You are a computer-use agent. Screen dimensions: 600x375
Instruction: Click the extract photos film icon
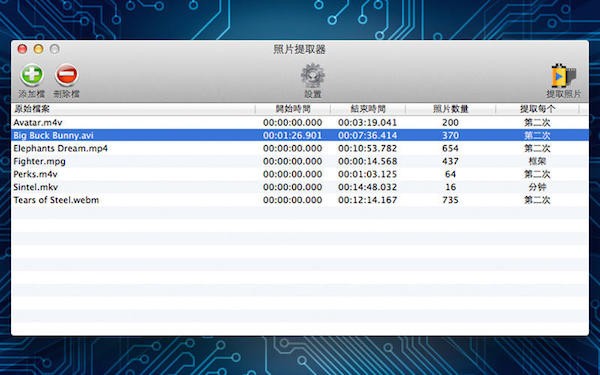click(x=563, y=76)
